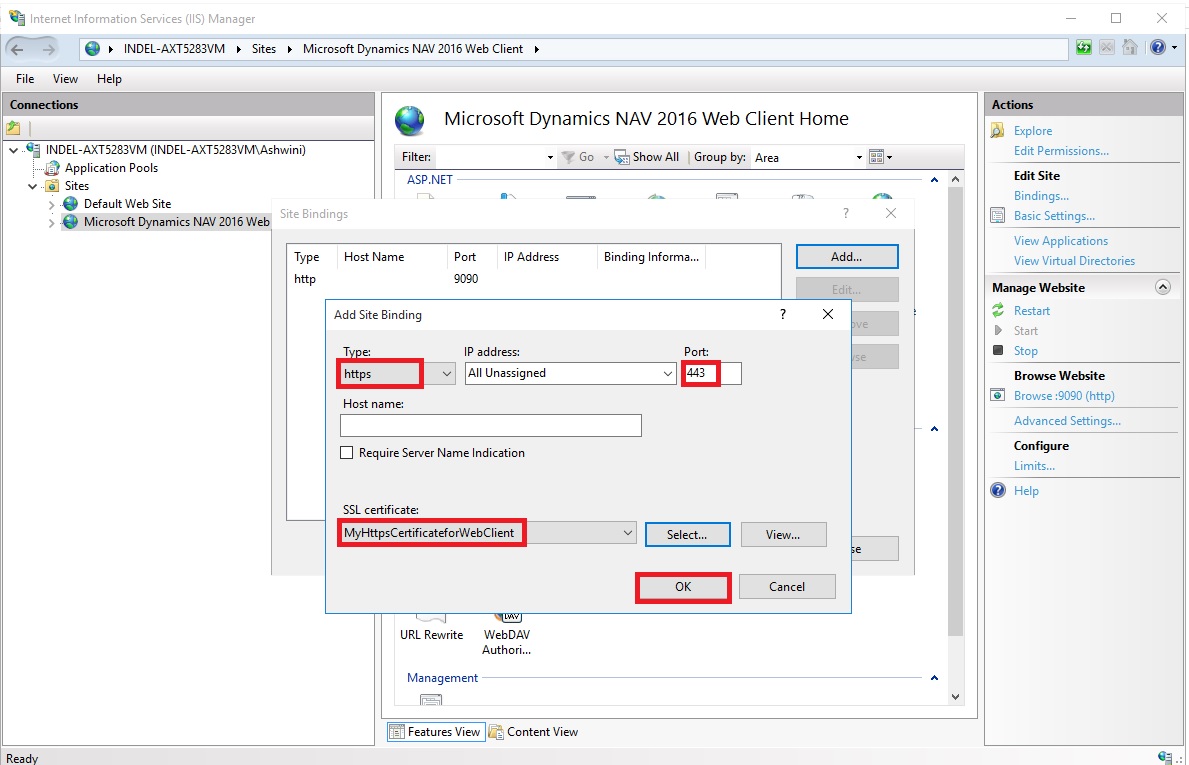The width and height of the screenshot is (1189, 765).
Task: Click the back navigation arrow icon
Action: coord(18,48)
